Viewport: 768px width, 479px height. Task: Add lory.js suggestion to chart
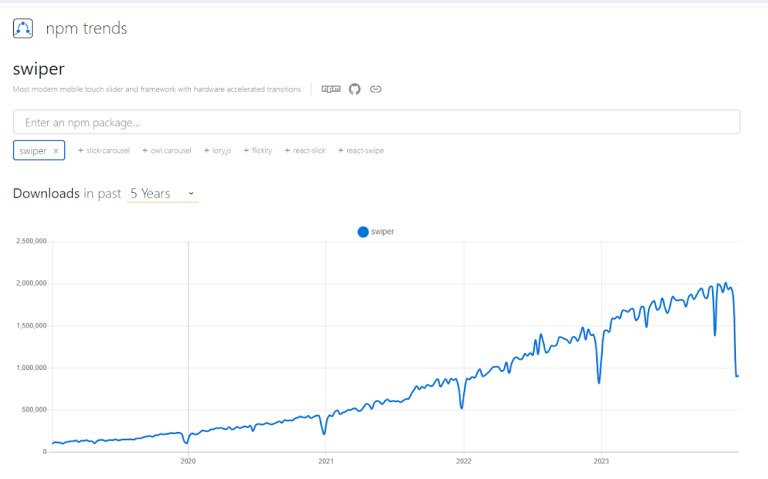[216, 151]
